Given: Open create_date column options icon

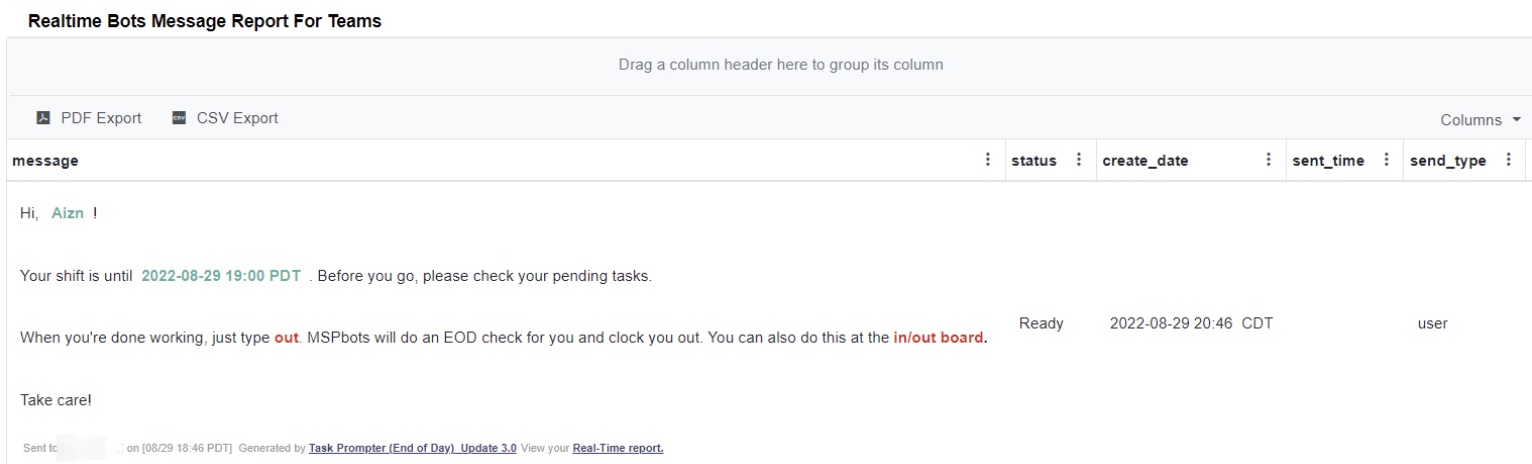Looking at the screenshot, I should 1268,160.
